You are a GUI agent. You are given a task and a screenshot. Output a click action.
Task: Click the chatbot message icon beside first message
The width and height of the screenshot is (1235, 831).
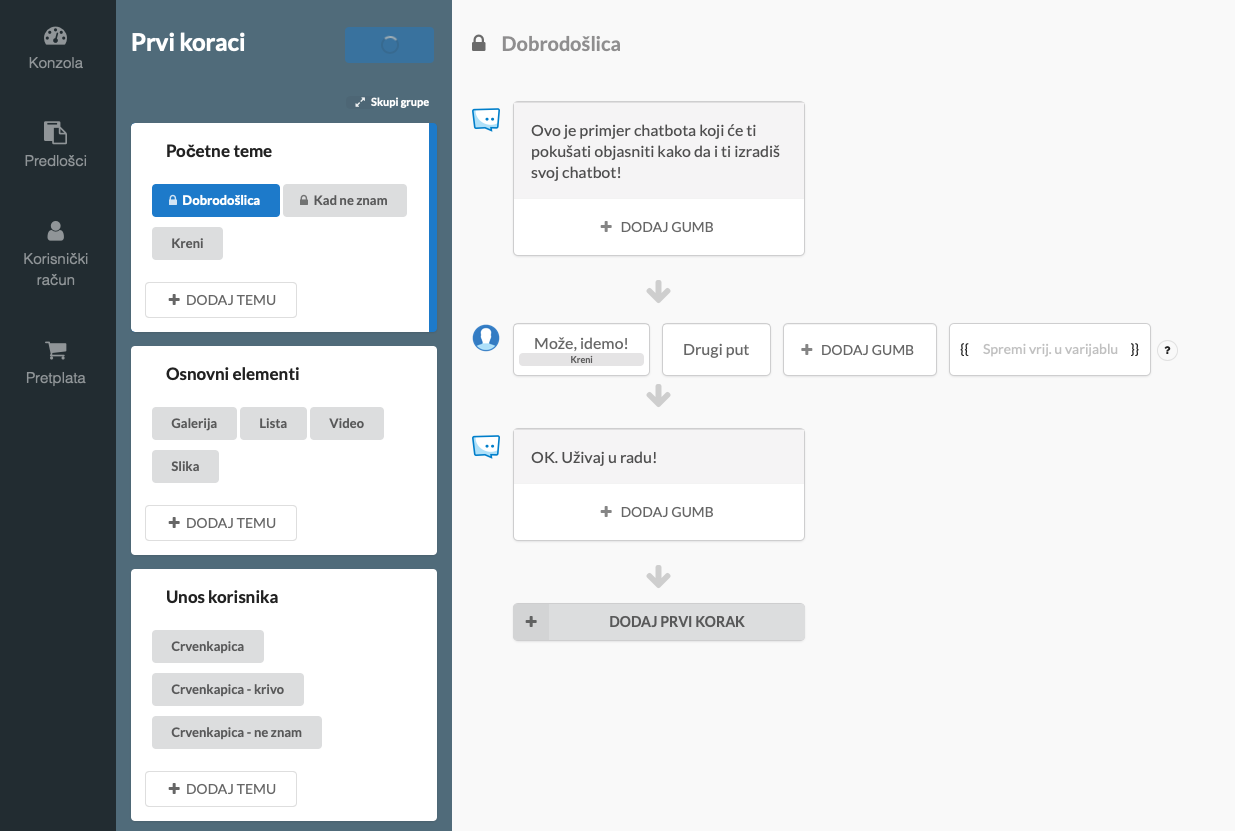486,120
